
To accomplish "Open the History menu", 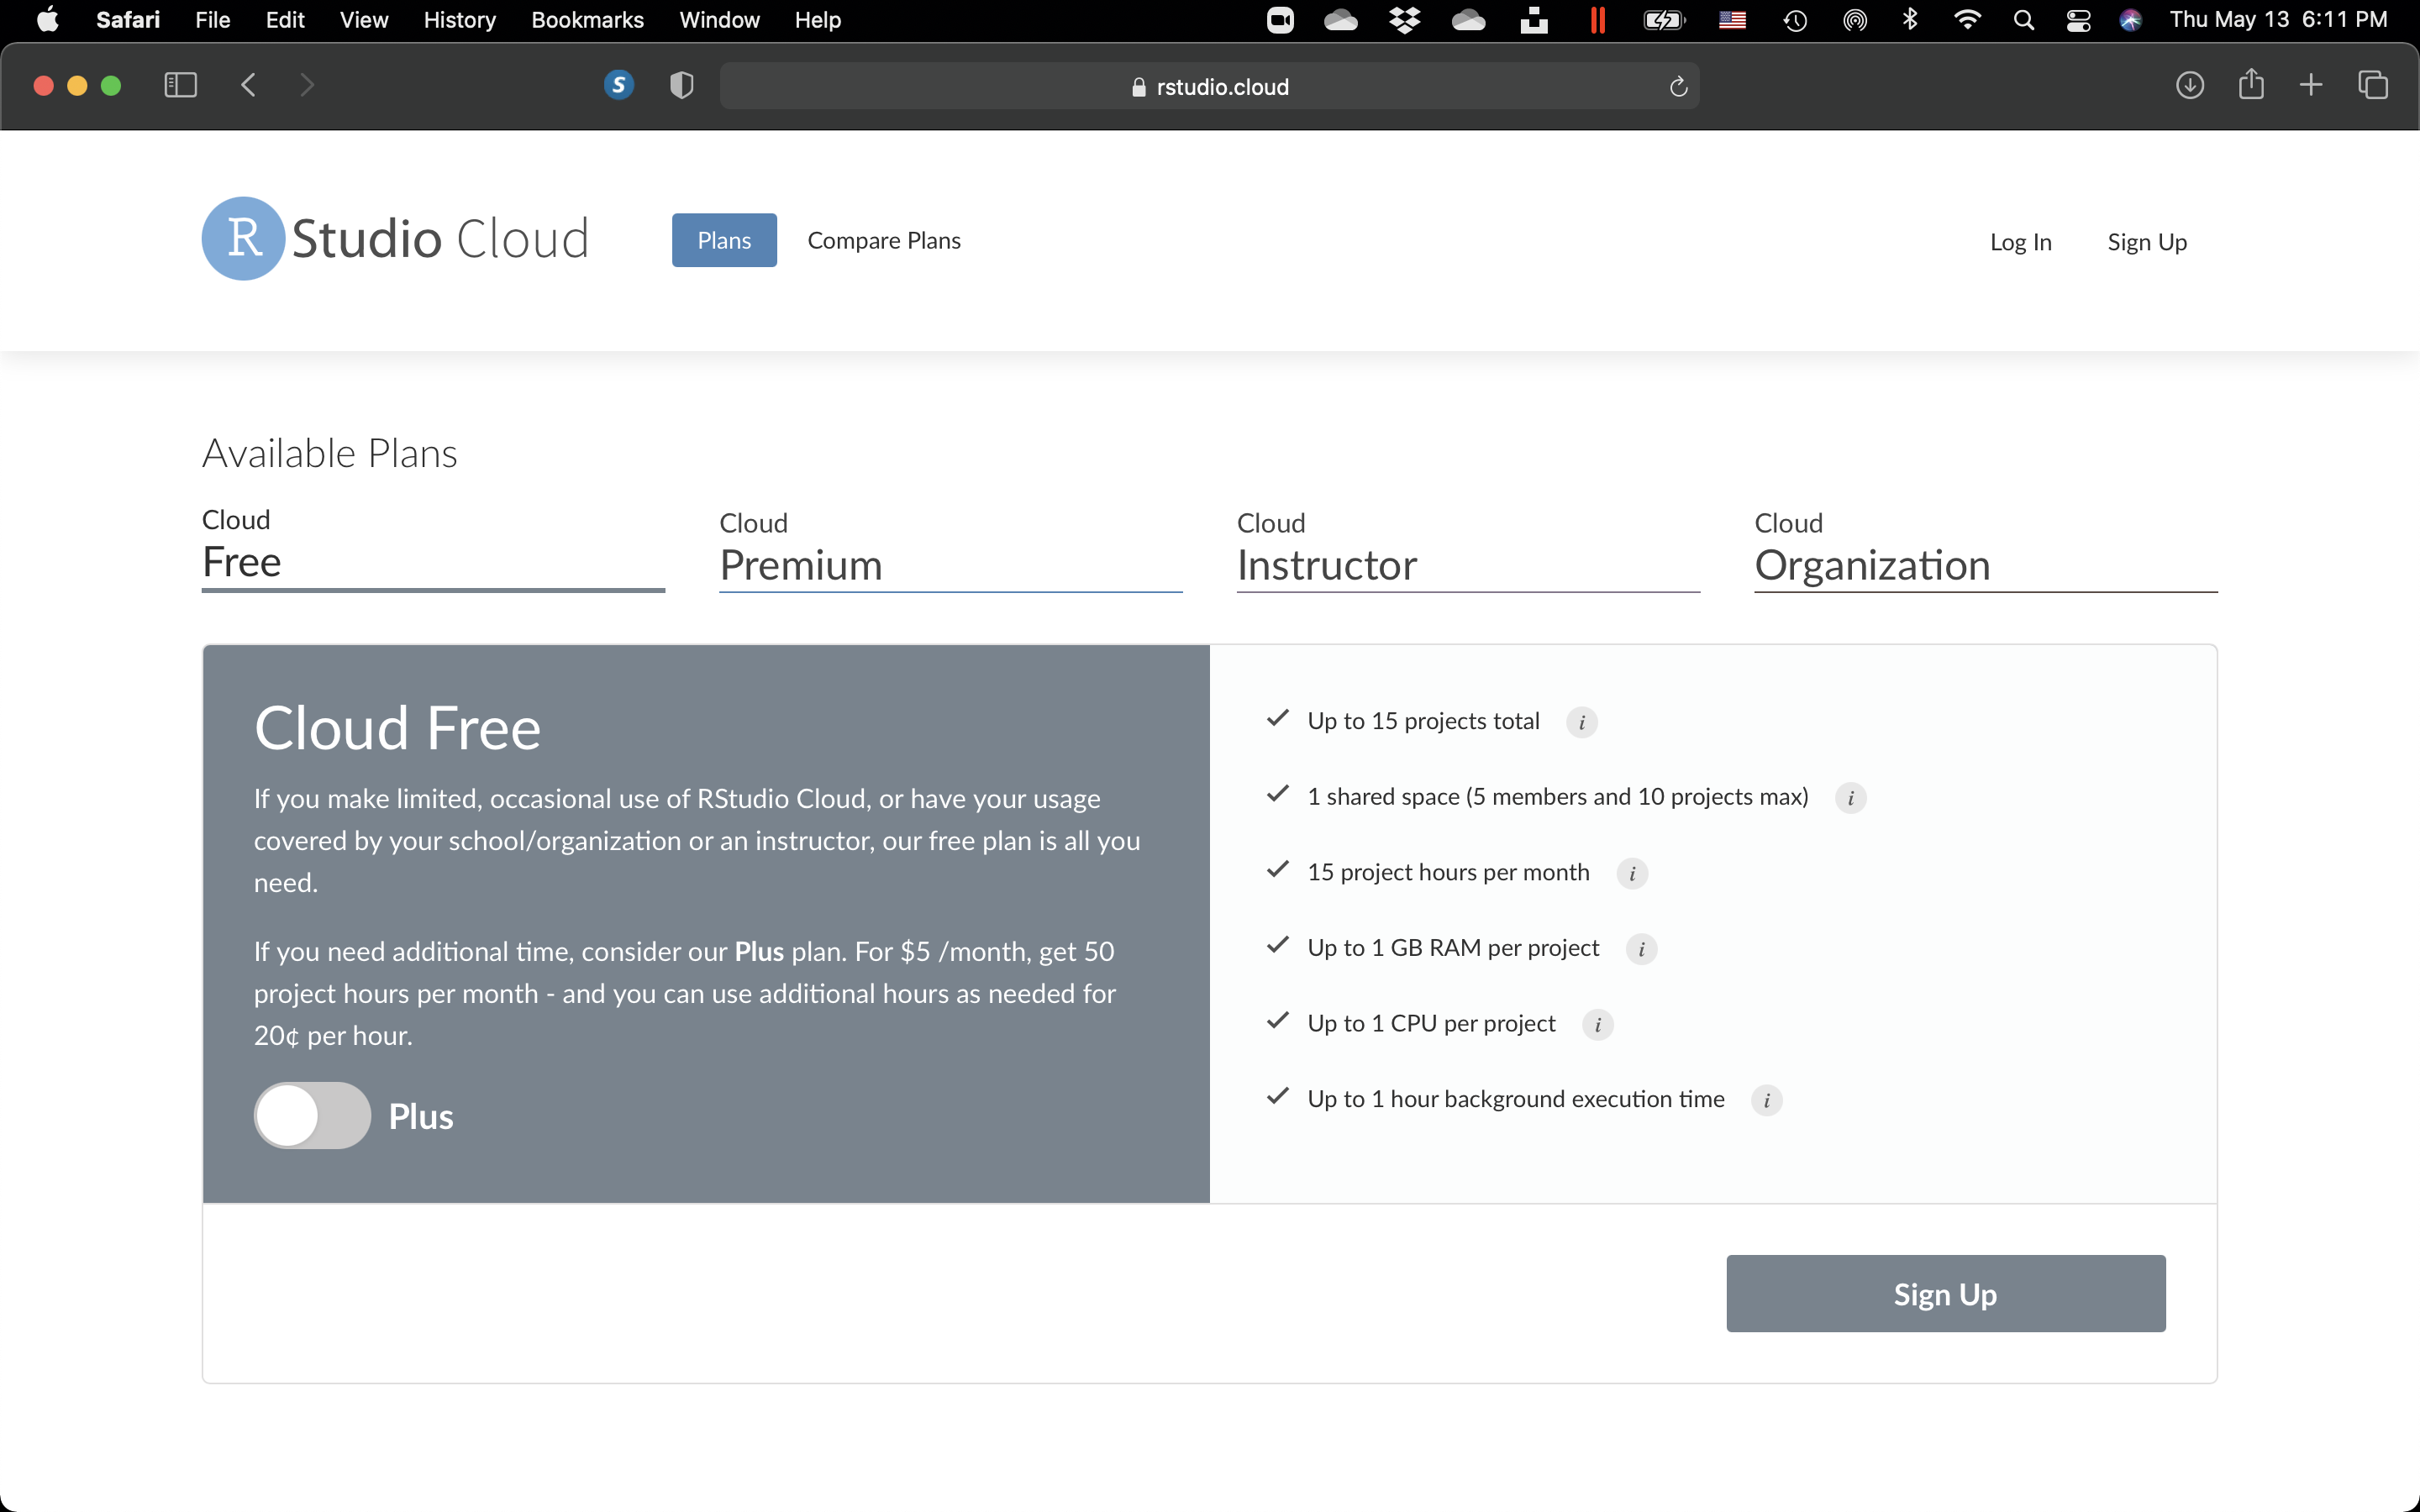I will tap(459, 20).
